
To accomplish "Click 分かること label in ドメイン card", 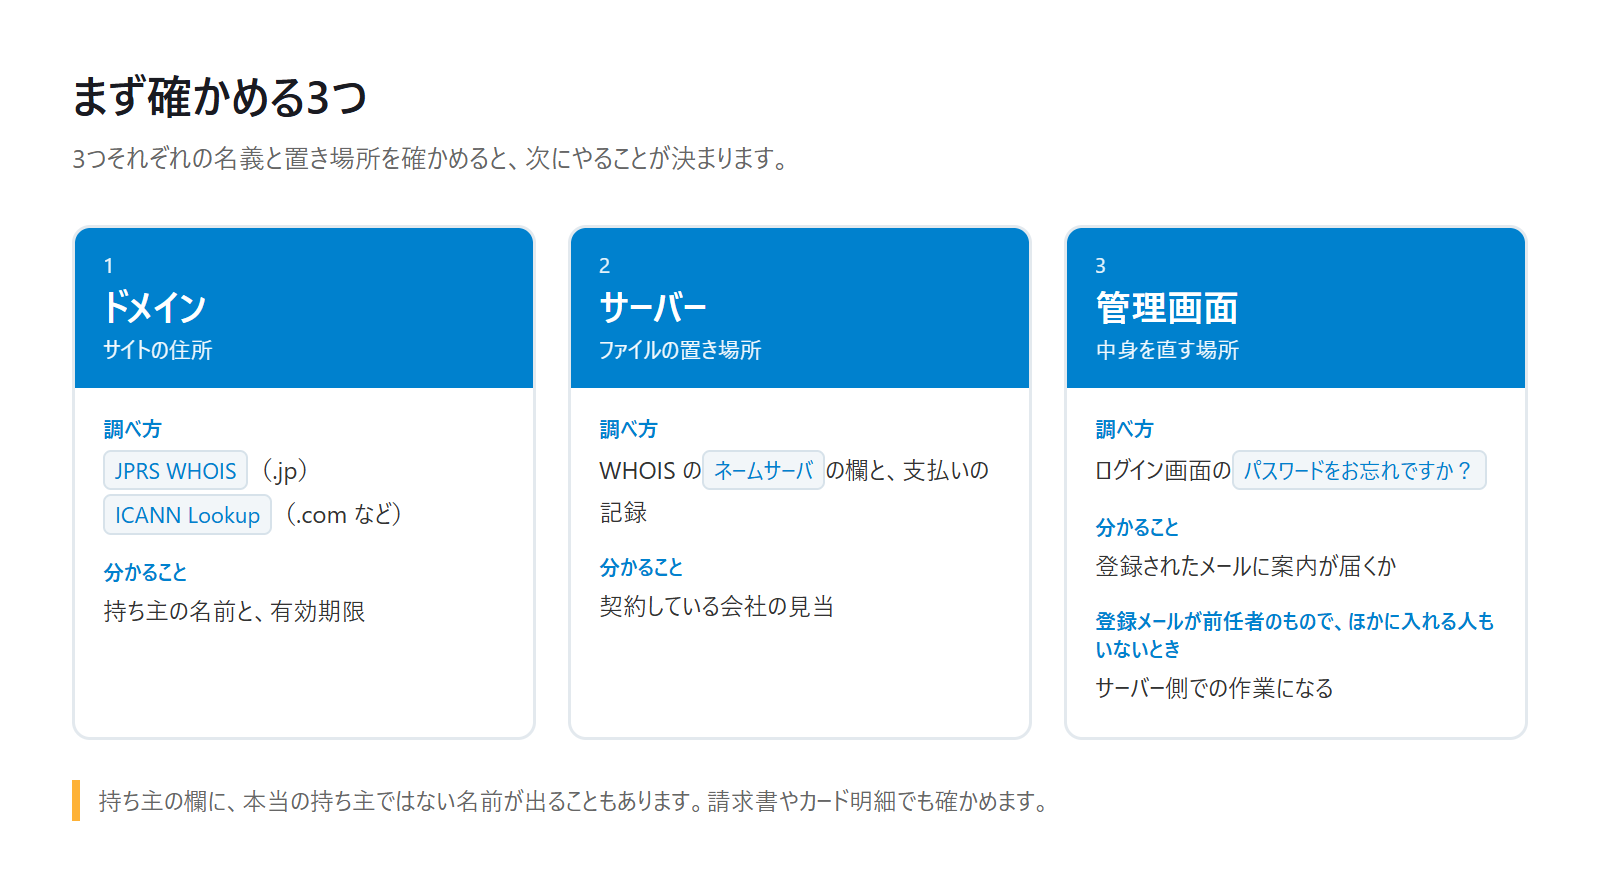I will point(145,572).
